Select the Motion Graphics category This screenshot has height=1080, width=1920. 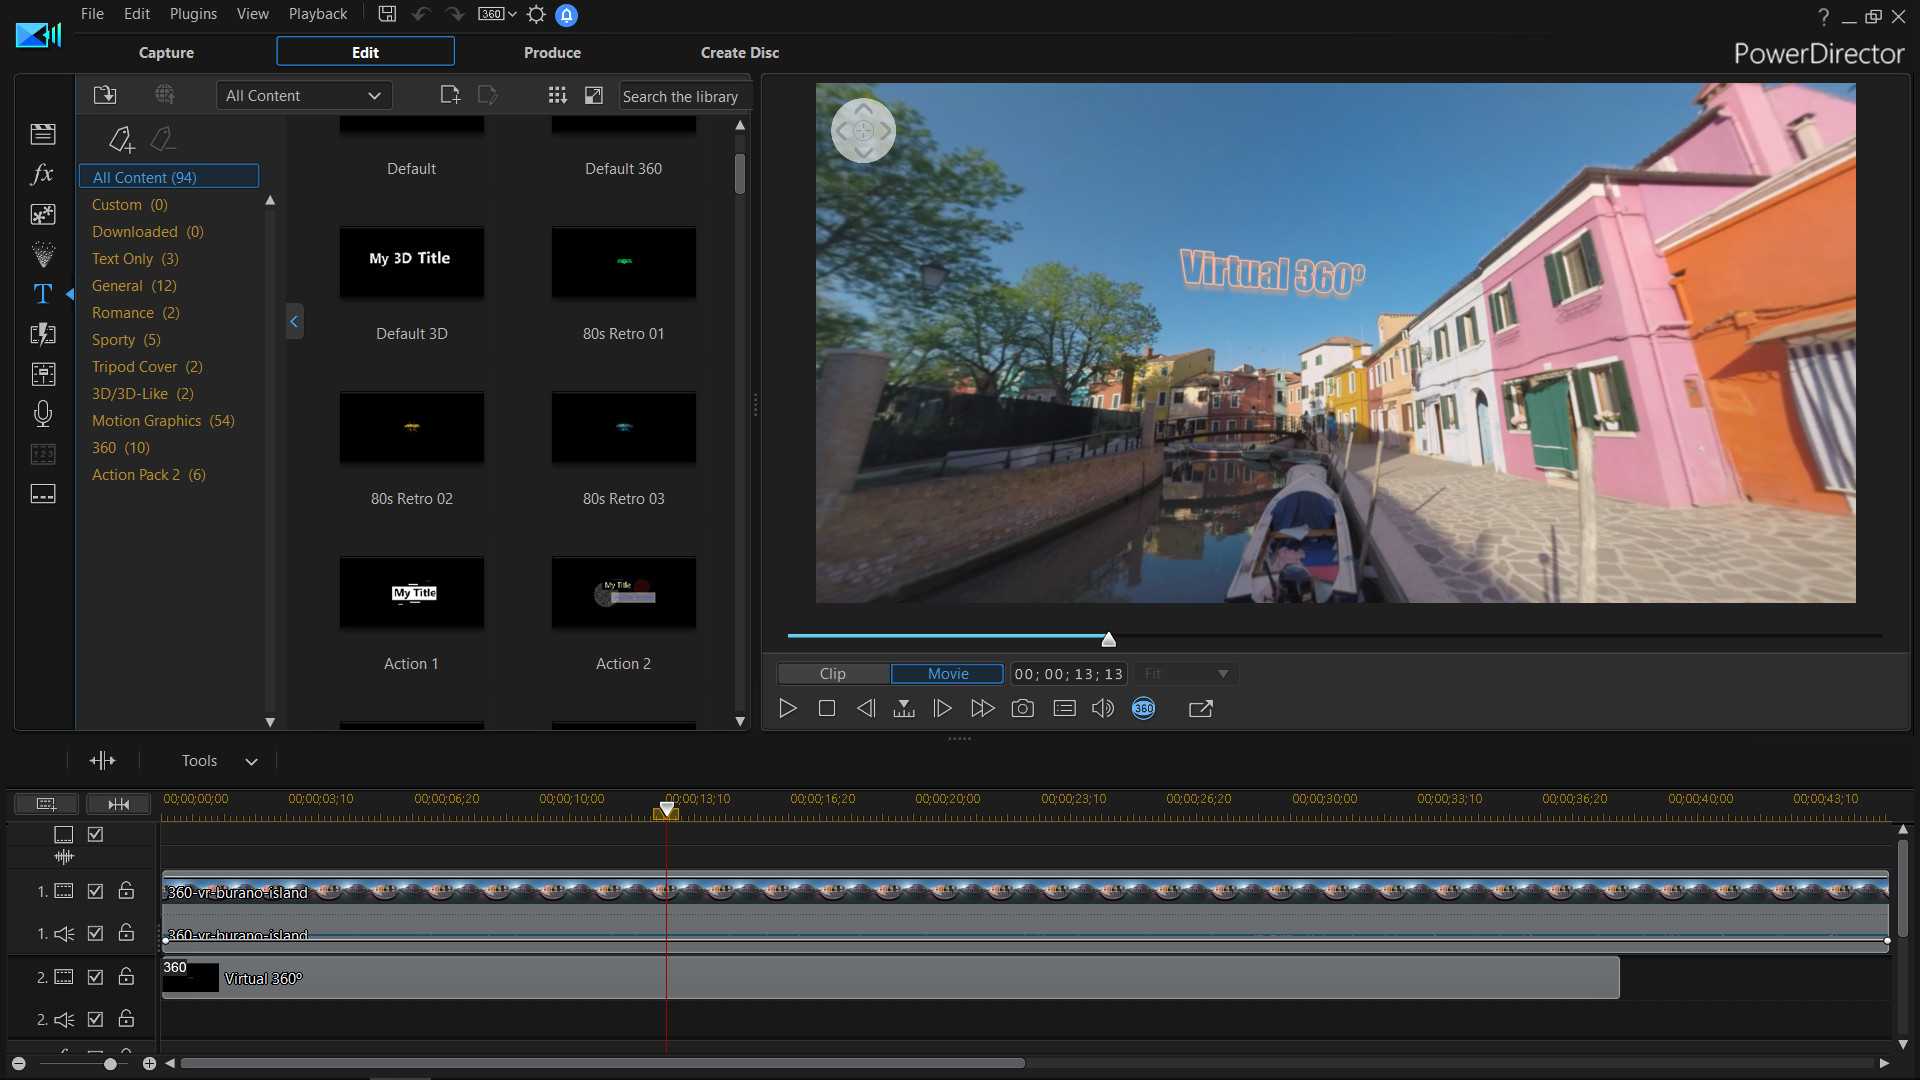(146, 420)
